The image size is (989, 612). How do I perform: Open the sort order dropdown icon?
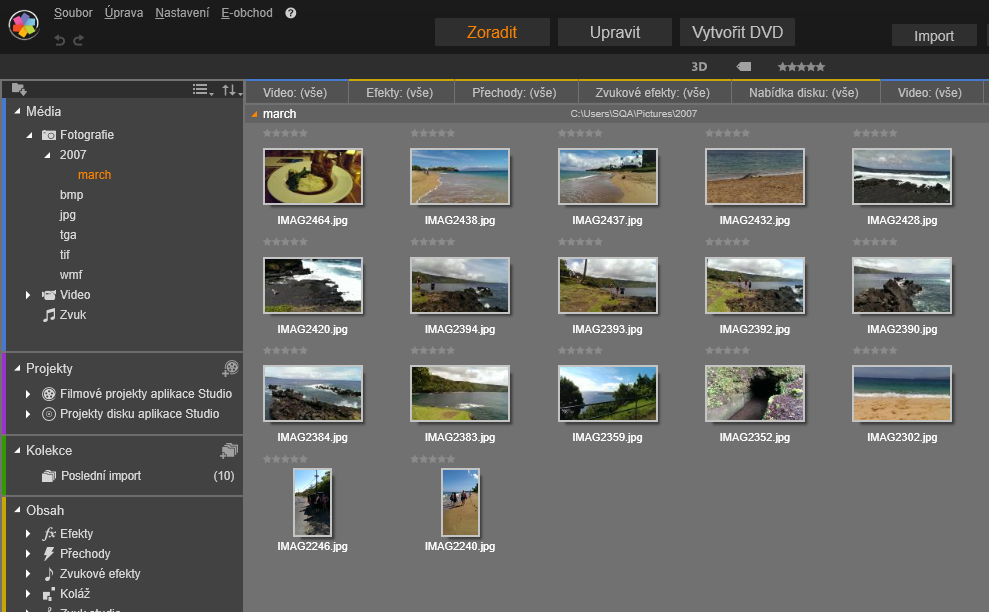pyautogui.click(x=231, y=90)
